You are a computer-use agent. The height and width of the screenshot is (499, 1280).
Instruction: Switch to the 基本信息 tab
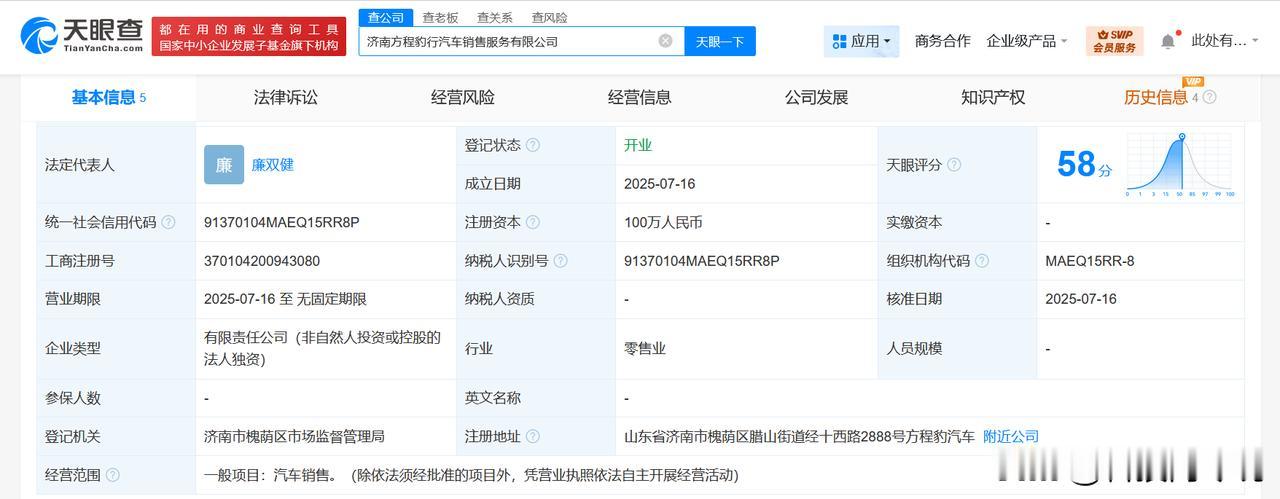click(108, 97)
